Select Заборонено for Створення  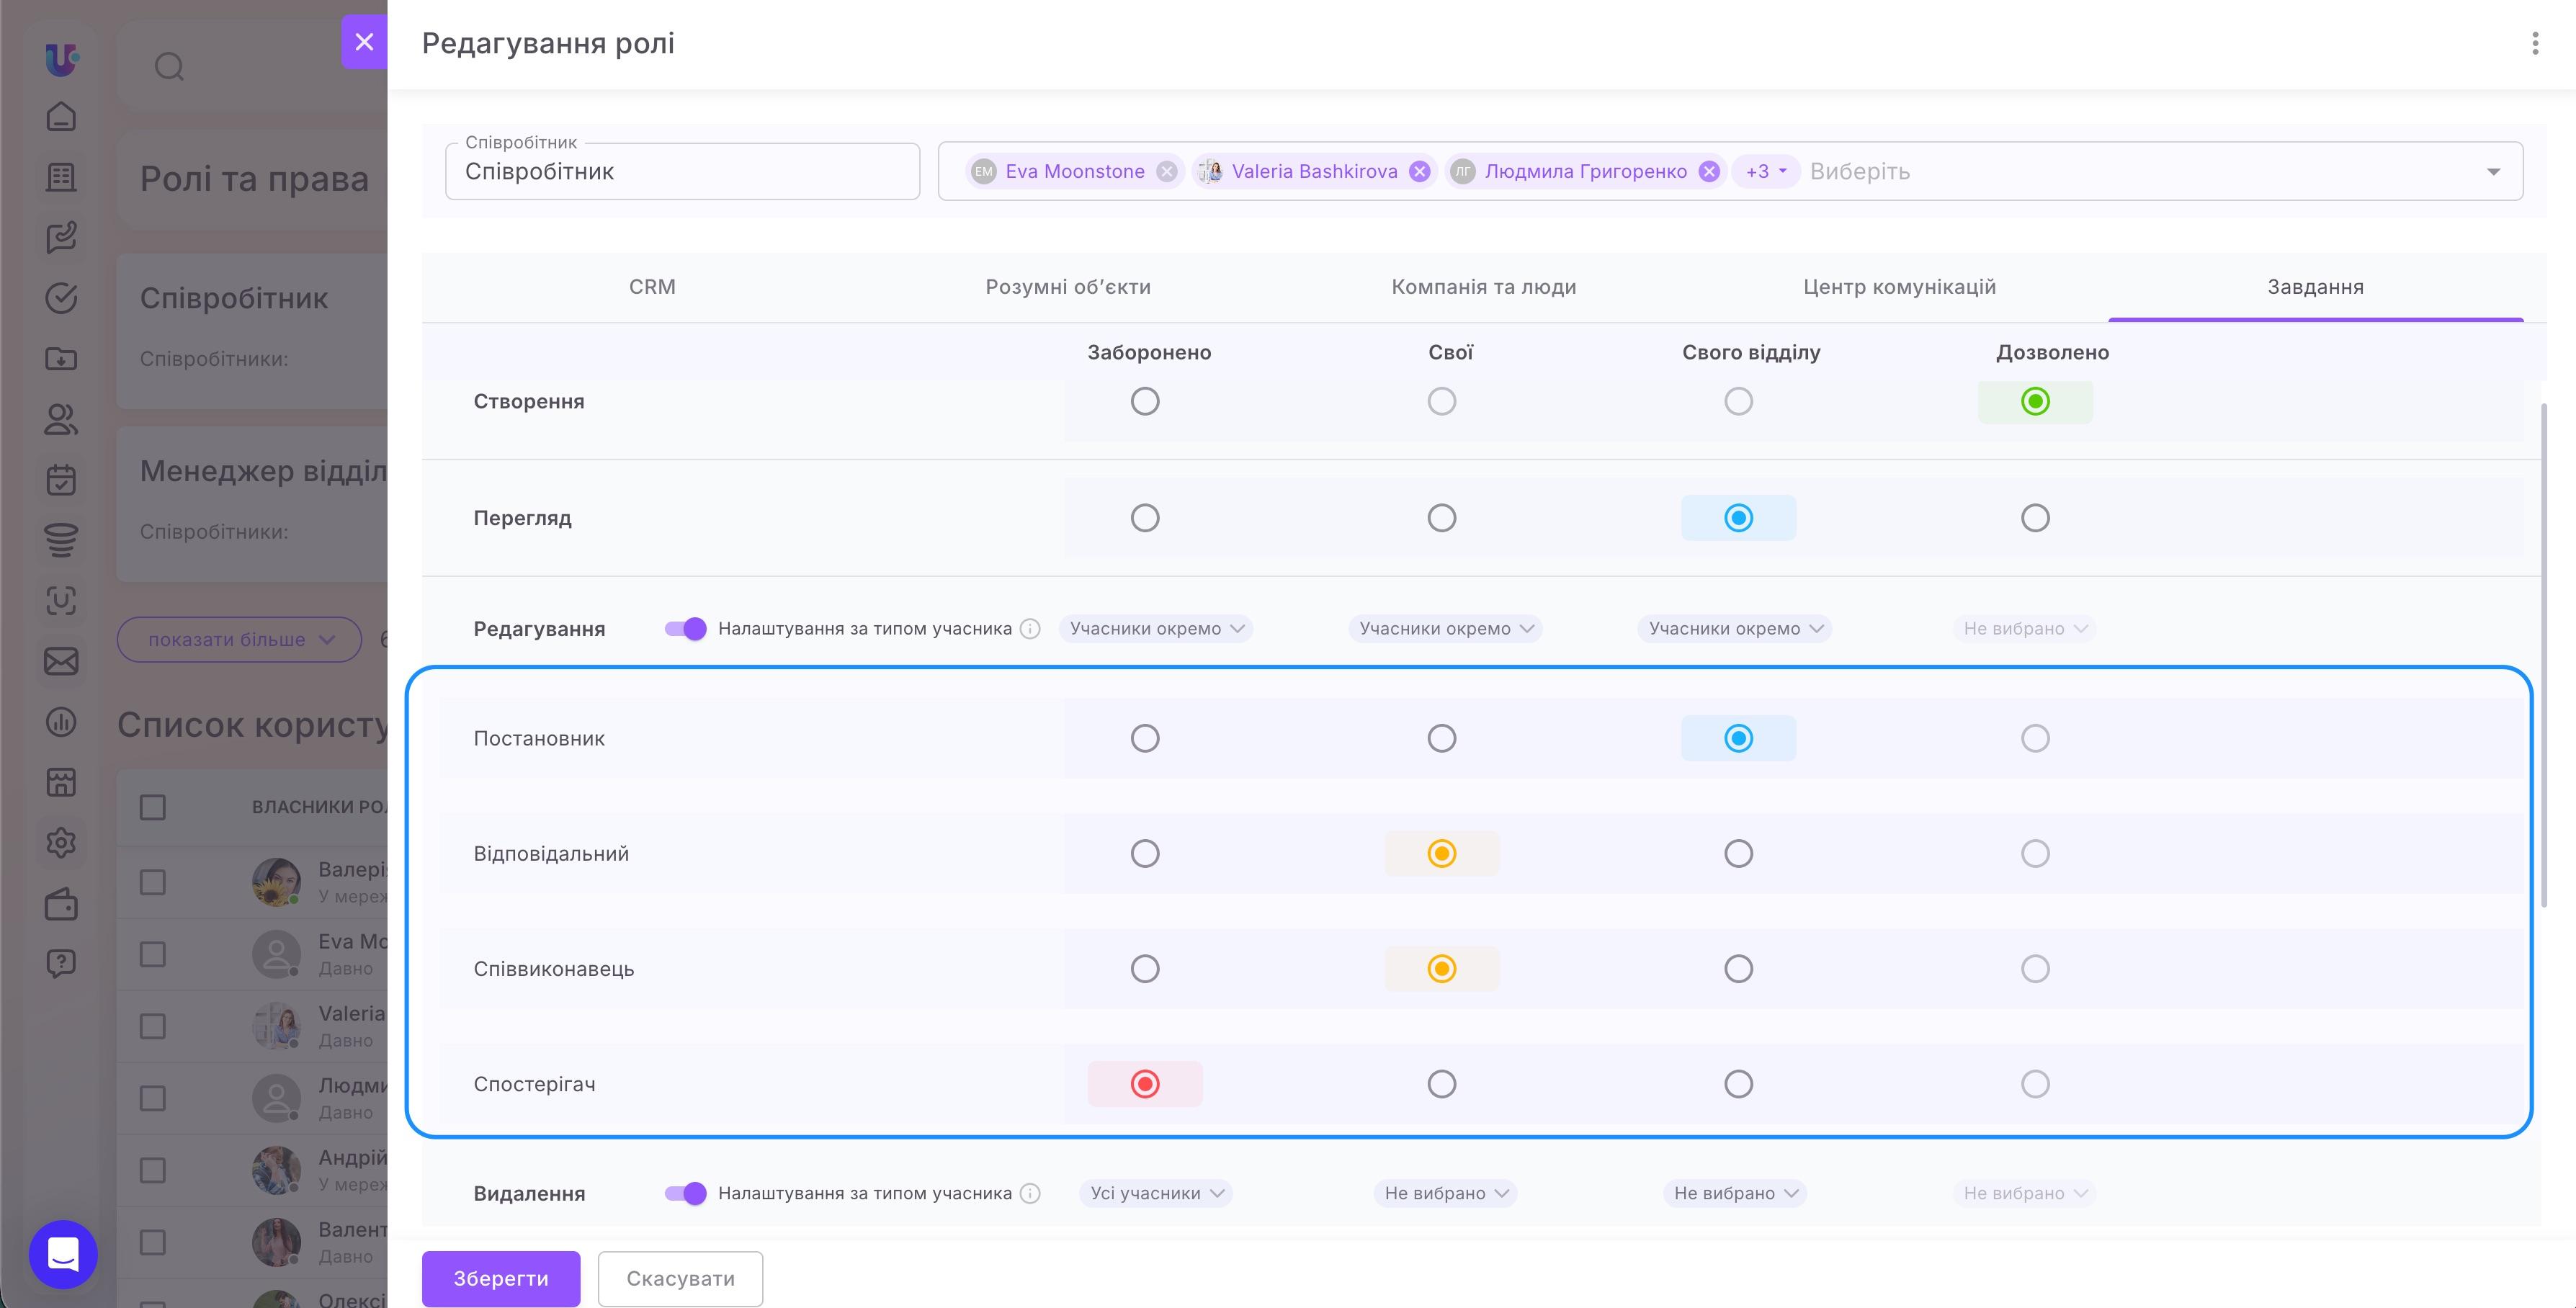pyautogui.click(x=1145, y=401)
